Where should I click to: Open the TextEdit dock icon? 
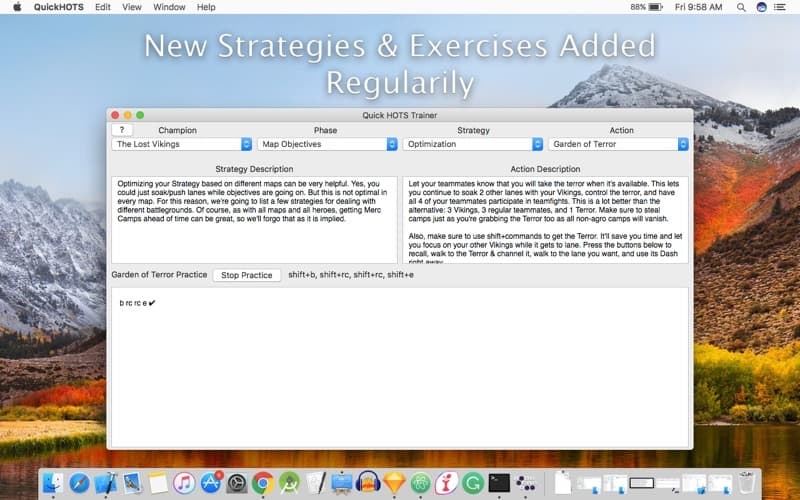coord(316,483)
